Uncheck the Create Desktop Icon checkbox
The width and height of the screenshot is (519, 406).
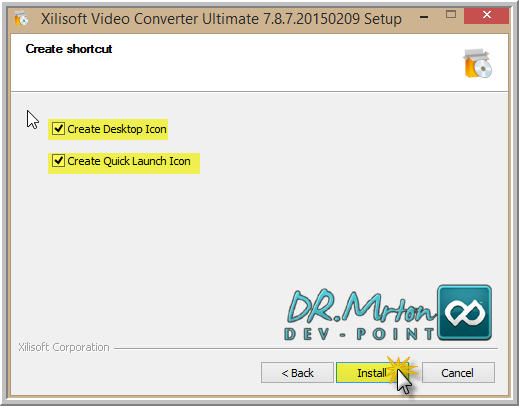(59, 128)
